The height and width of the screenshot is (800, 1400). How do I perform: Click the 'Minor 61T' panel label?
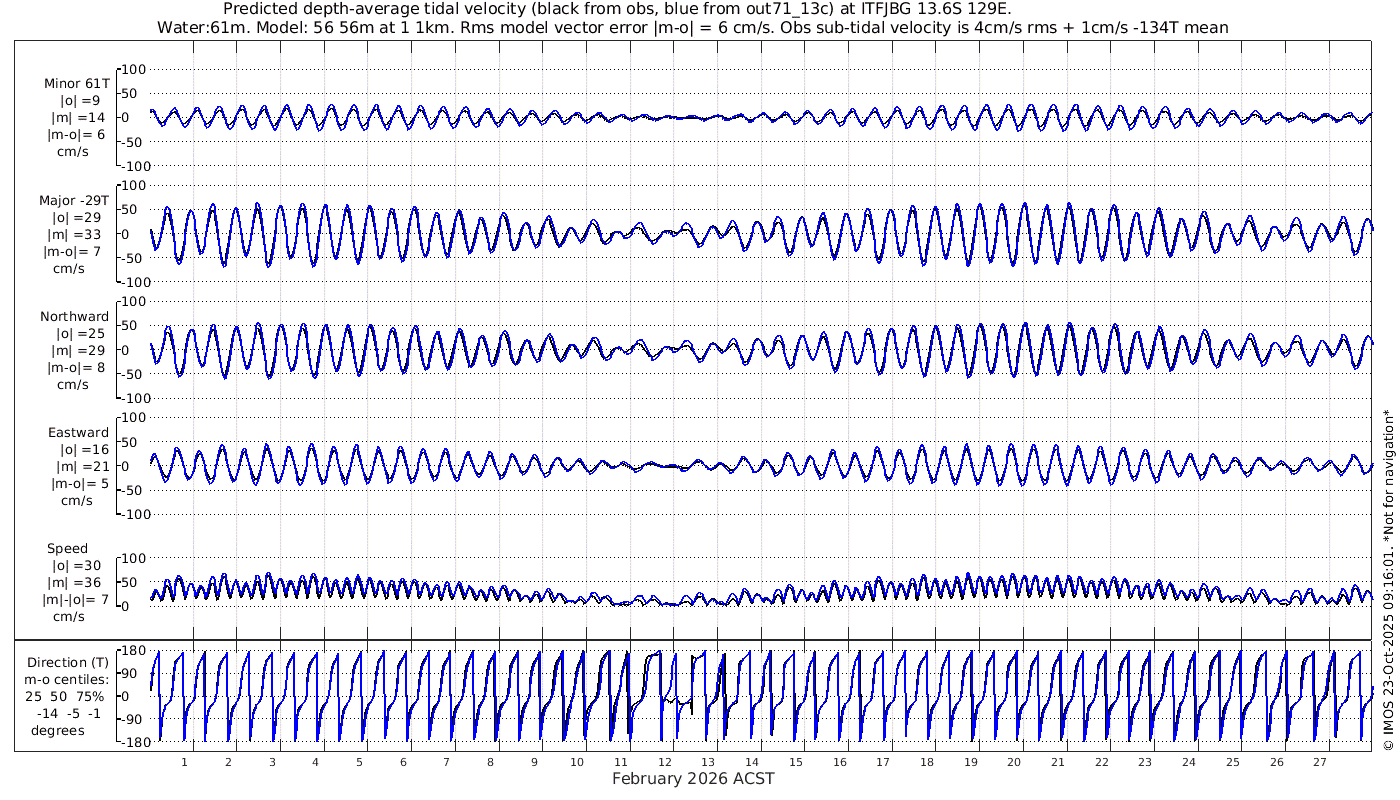pos(77,83)
